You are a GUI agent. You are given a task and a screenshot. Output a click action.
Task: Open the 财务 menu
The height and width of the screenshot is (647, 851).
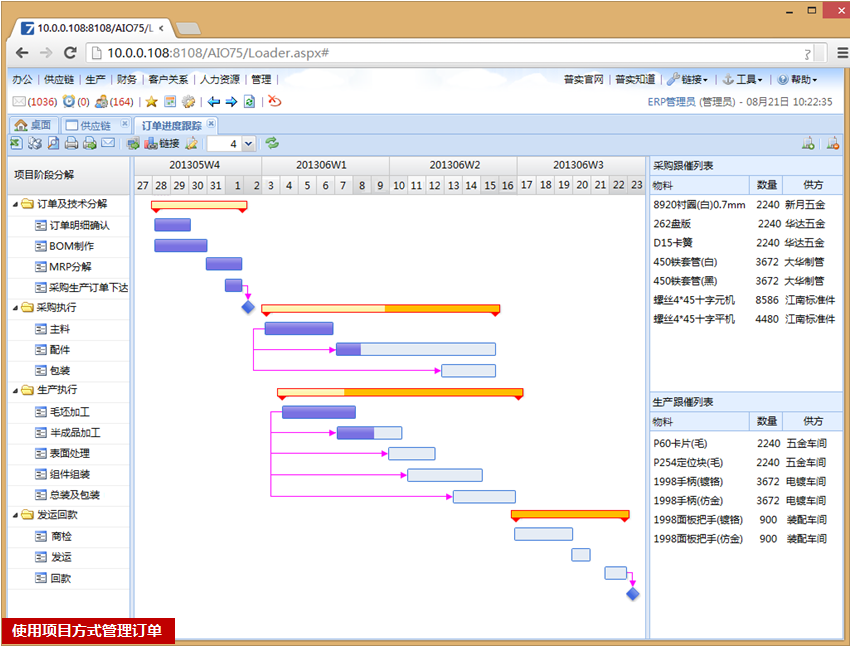(x=126, y=80)
